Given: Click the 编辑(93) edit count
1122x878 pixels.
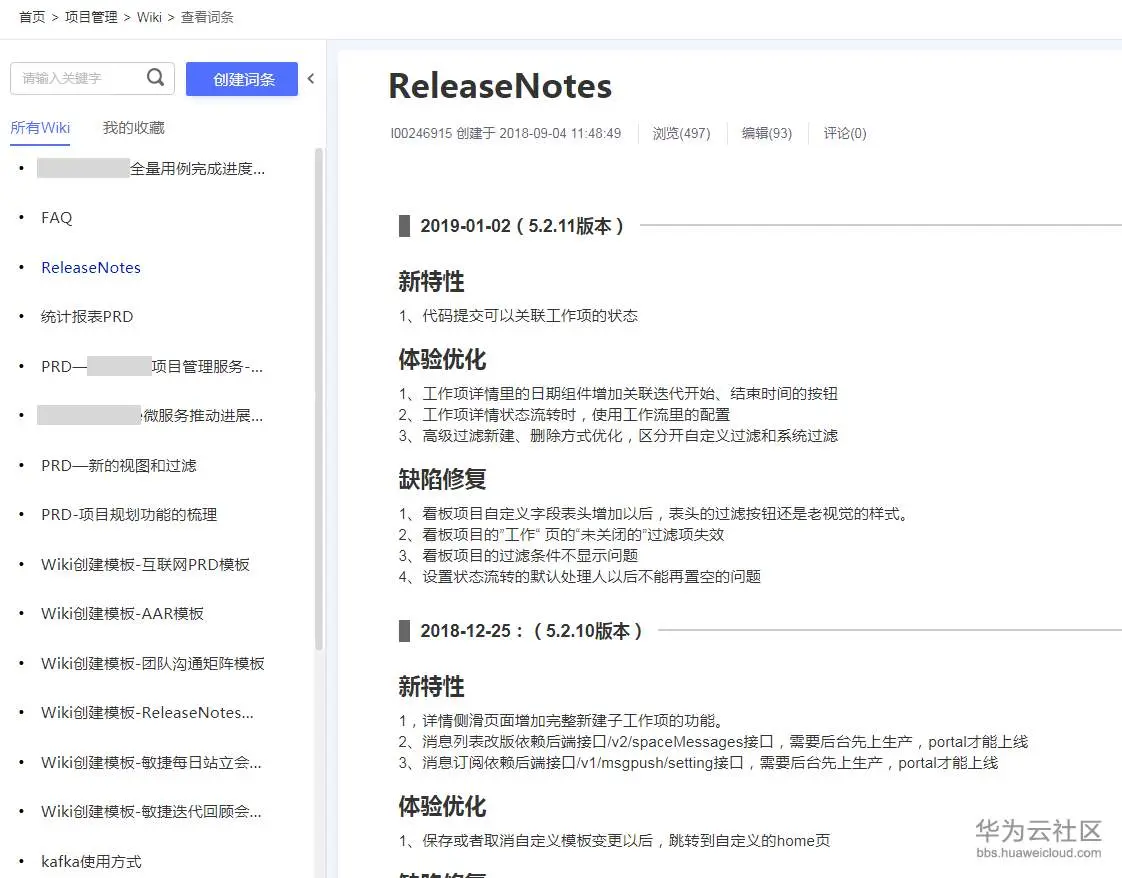Looking at the screenshot, I should 766,134.
